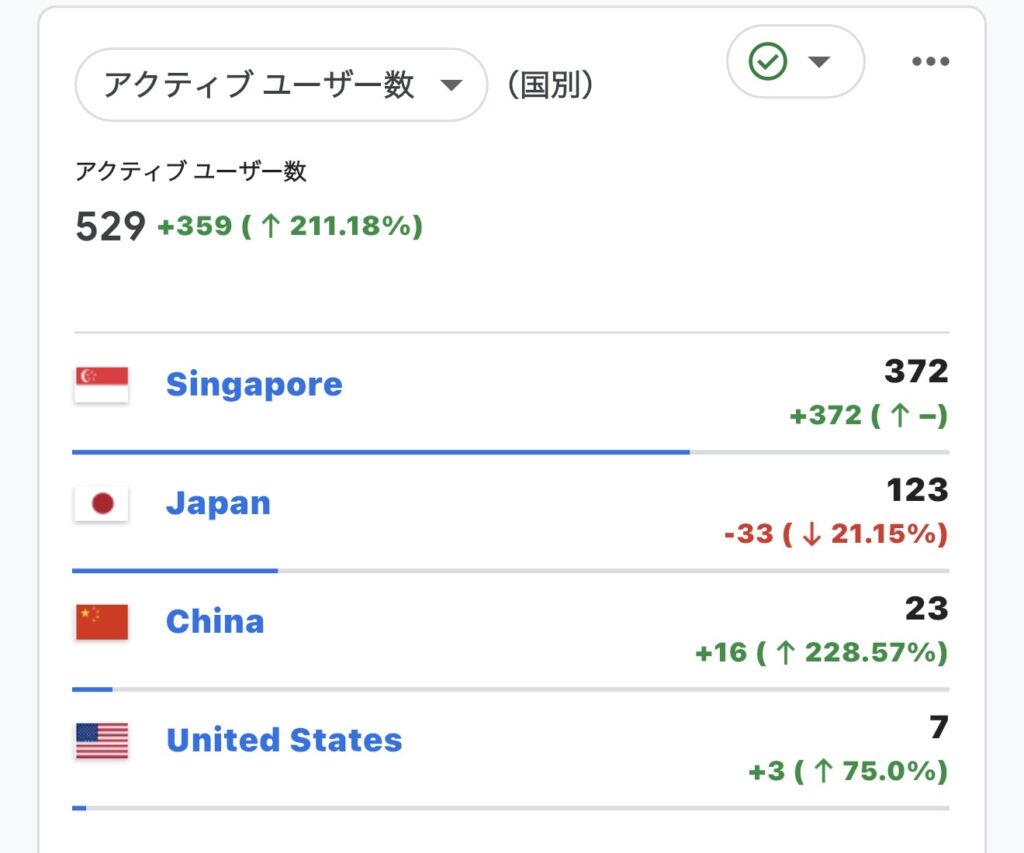Screen dimensions: 1024x853
Task: Click the total 529 active users value
Action: pos(110,226)
